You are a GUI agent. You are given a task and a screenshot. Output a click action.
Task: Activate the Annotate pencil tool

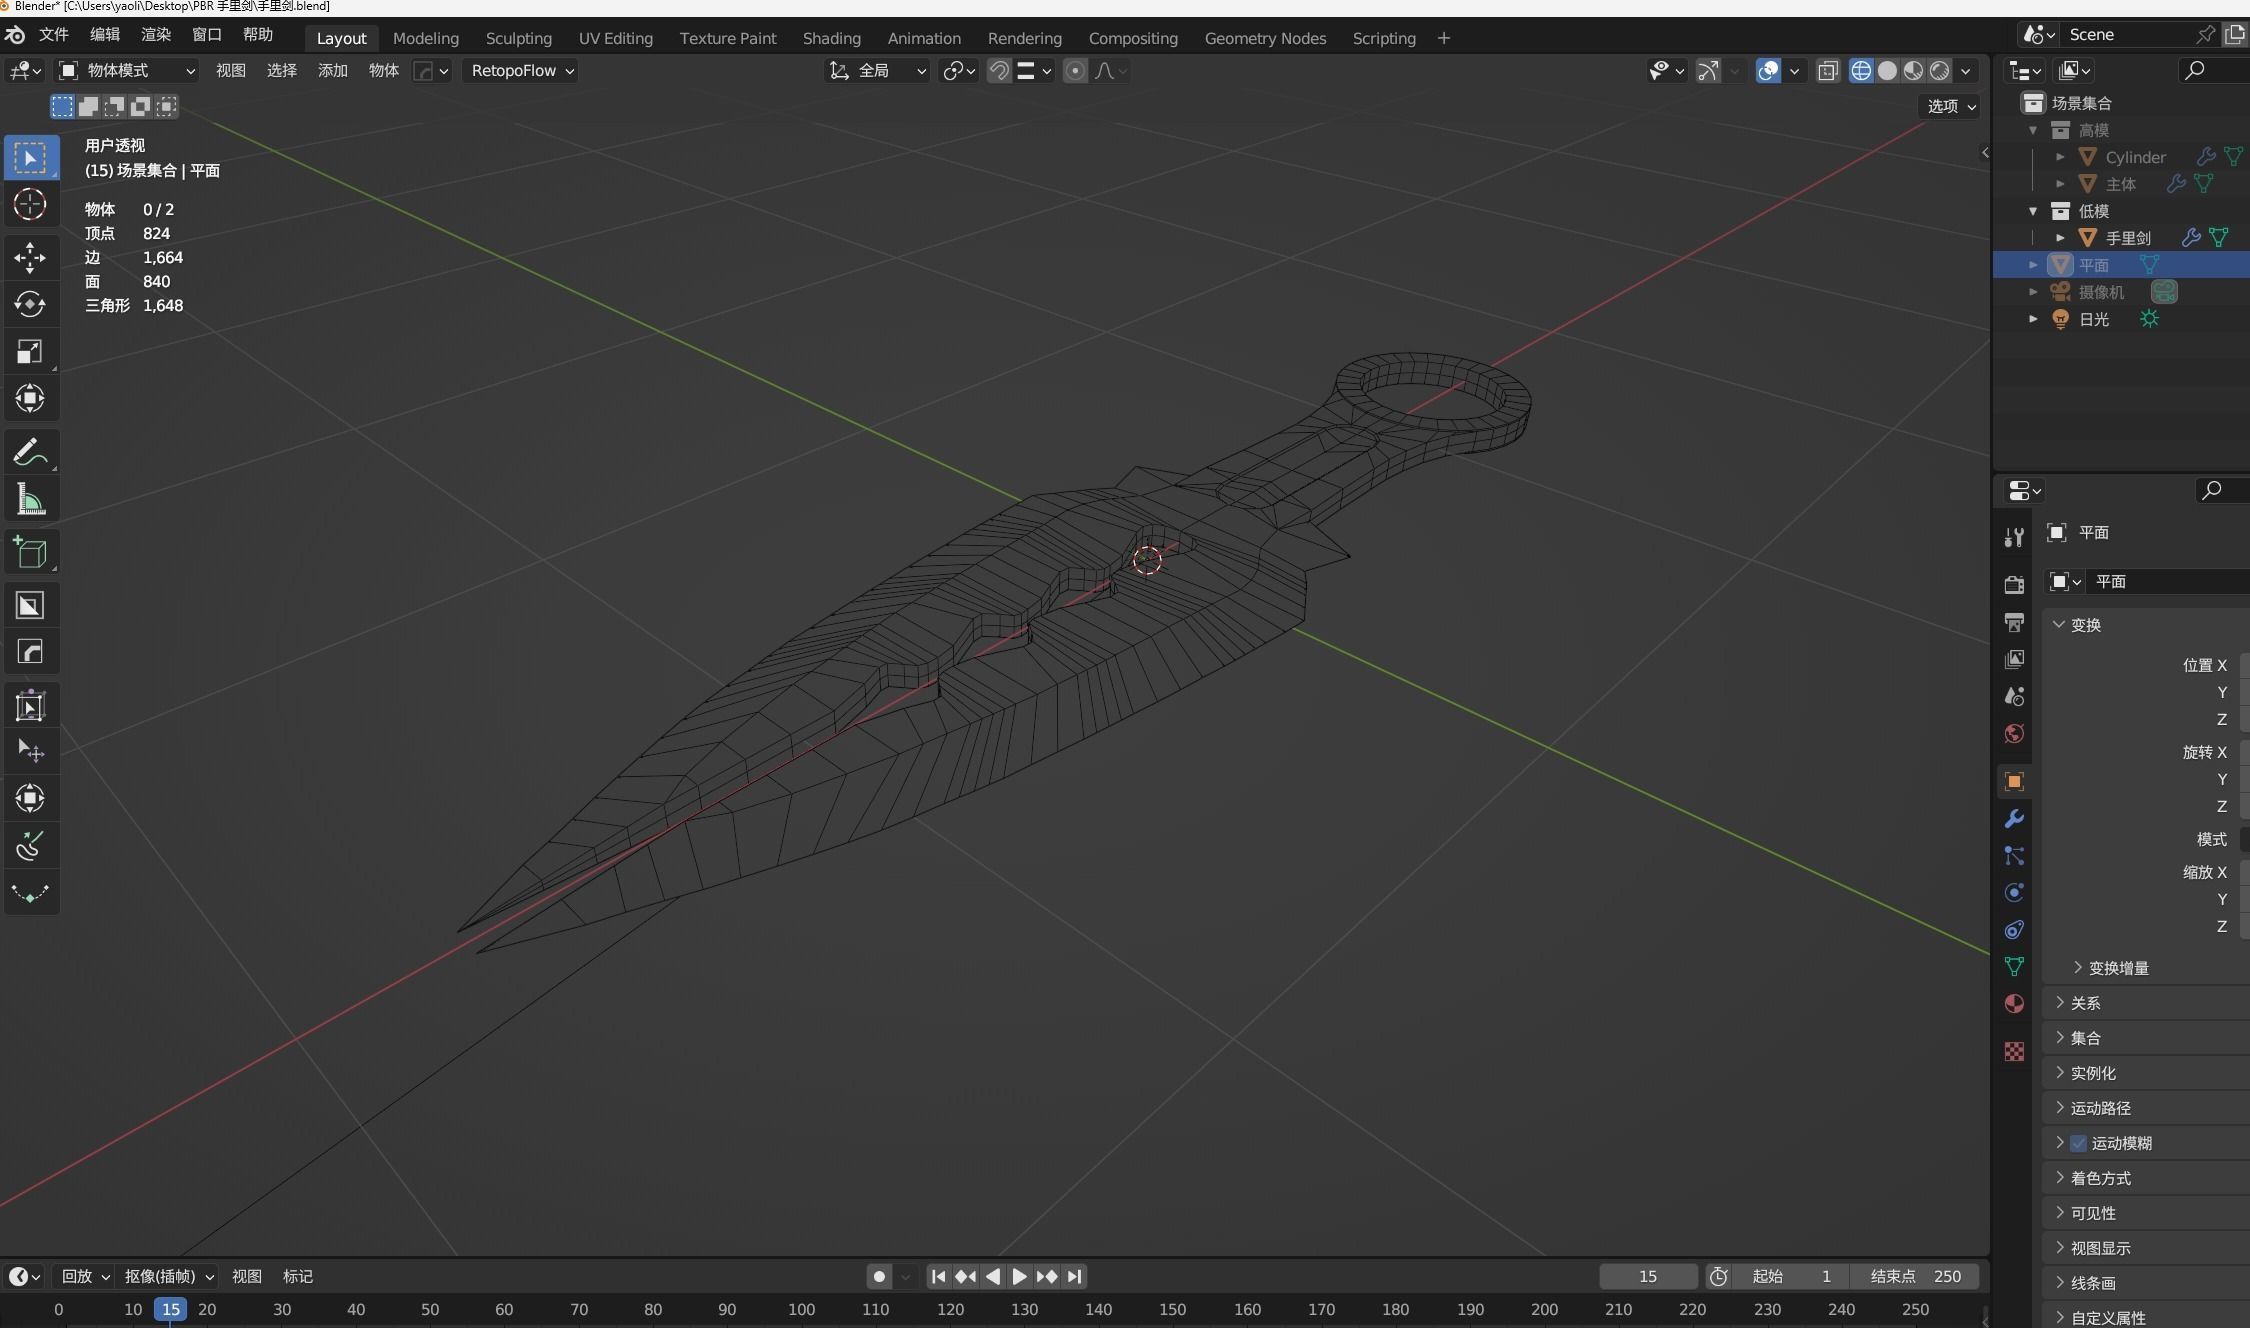click(x=30, y=453)
